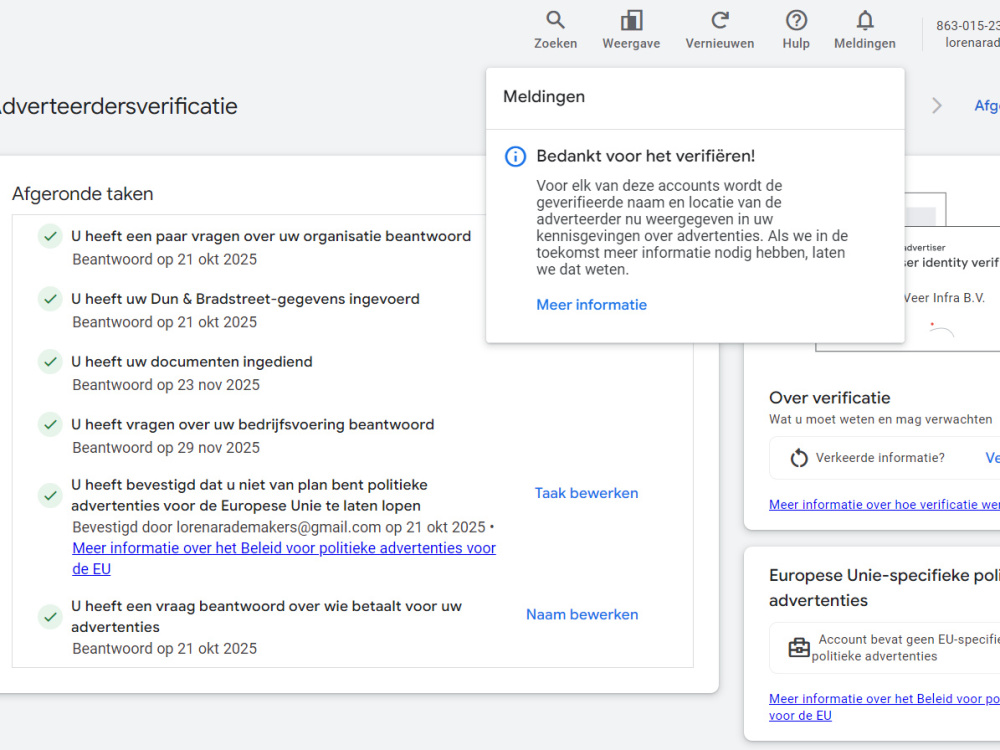Click the Vernieuwen refresh icon
This screenshot has height=750, width=1000.
[719, 20]
